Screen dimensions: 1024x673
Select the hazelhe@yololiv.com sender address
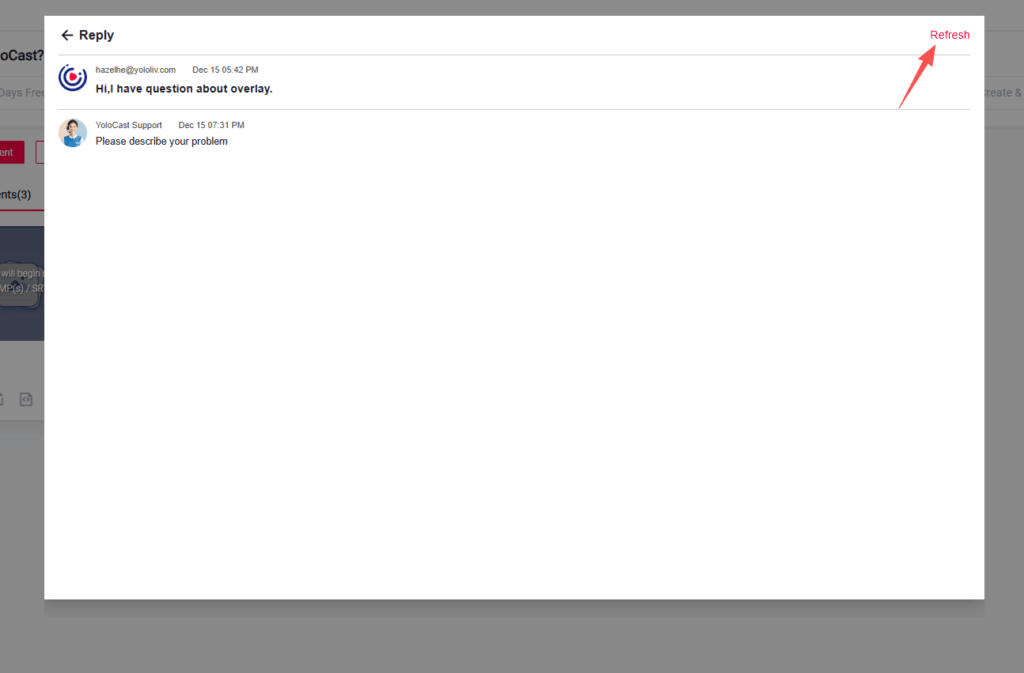tap(136, 70)
